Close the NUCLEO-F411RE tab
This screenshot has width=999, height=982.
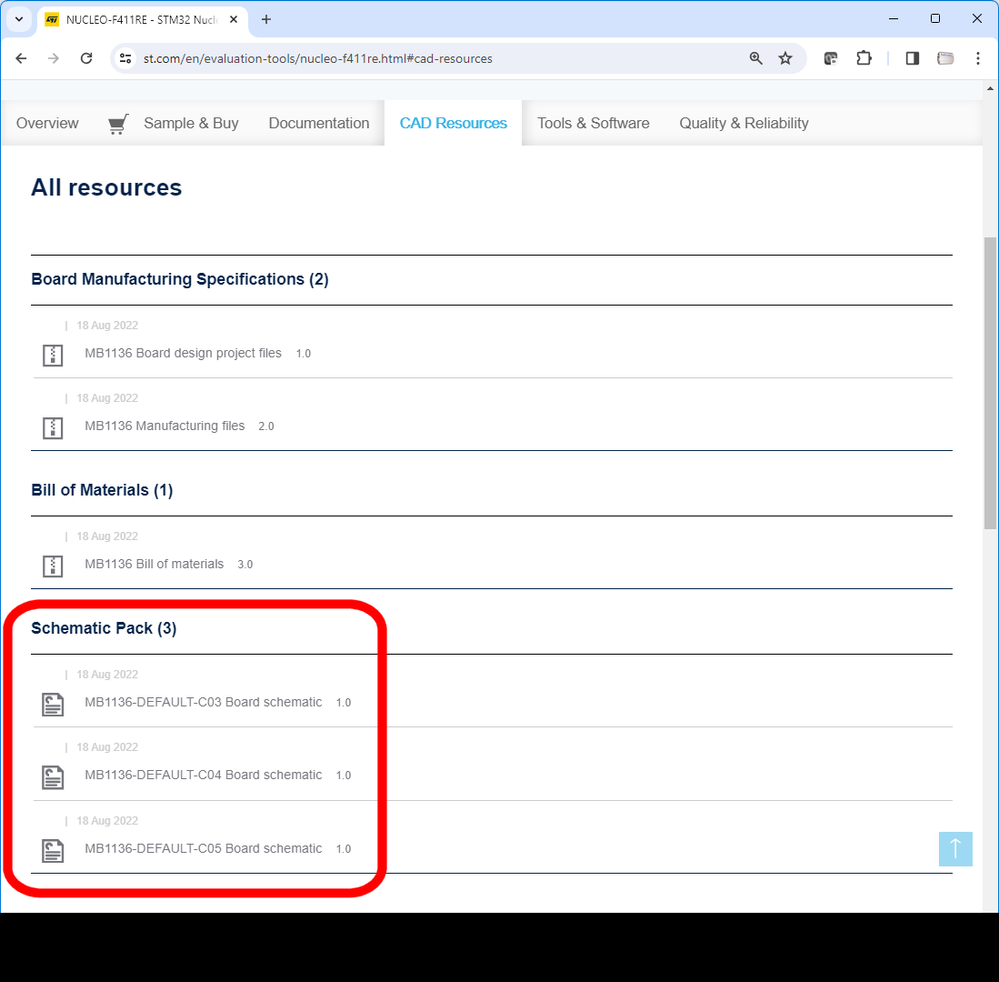234,20
